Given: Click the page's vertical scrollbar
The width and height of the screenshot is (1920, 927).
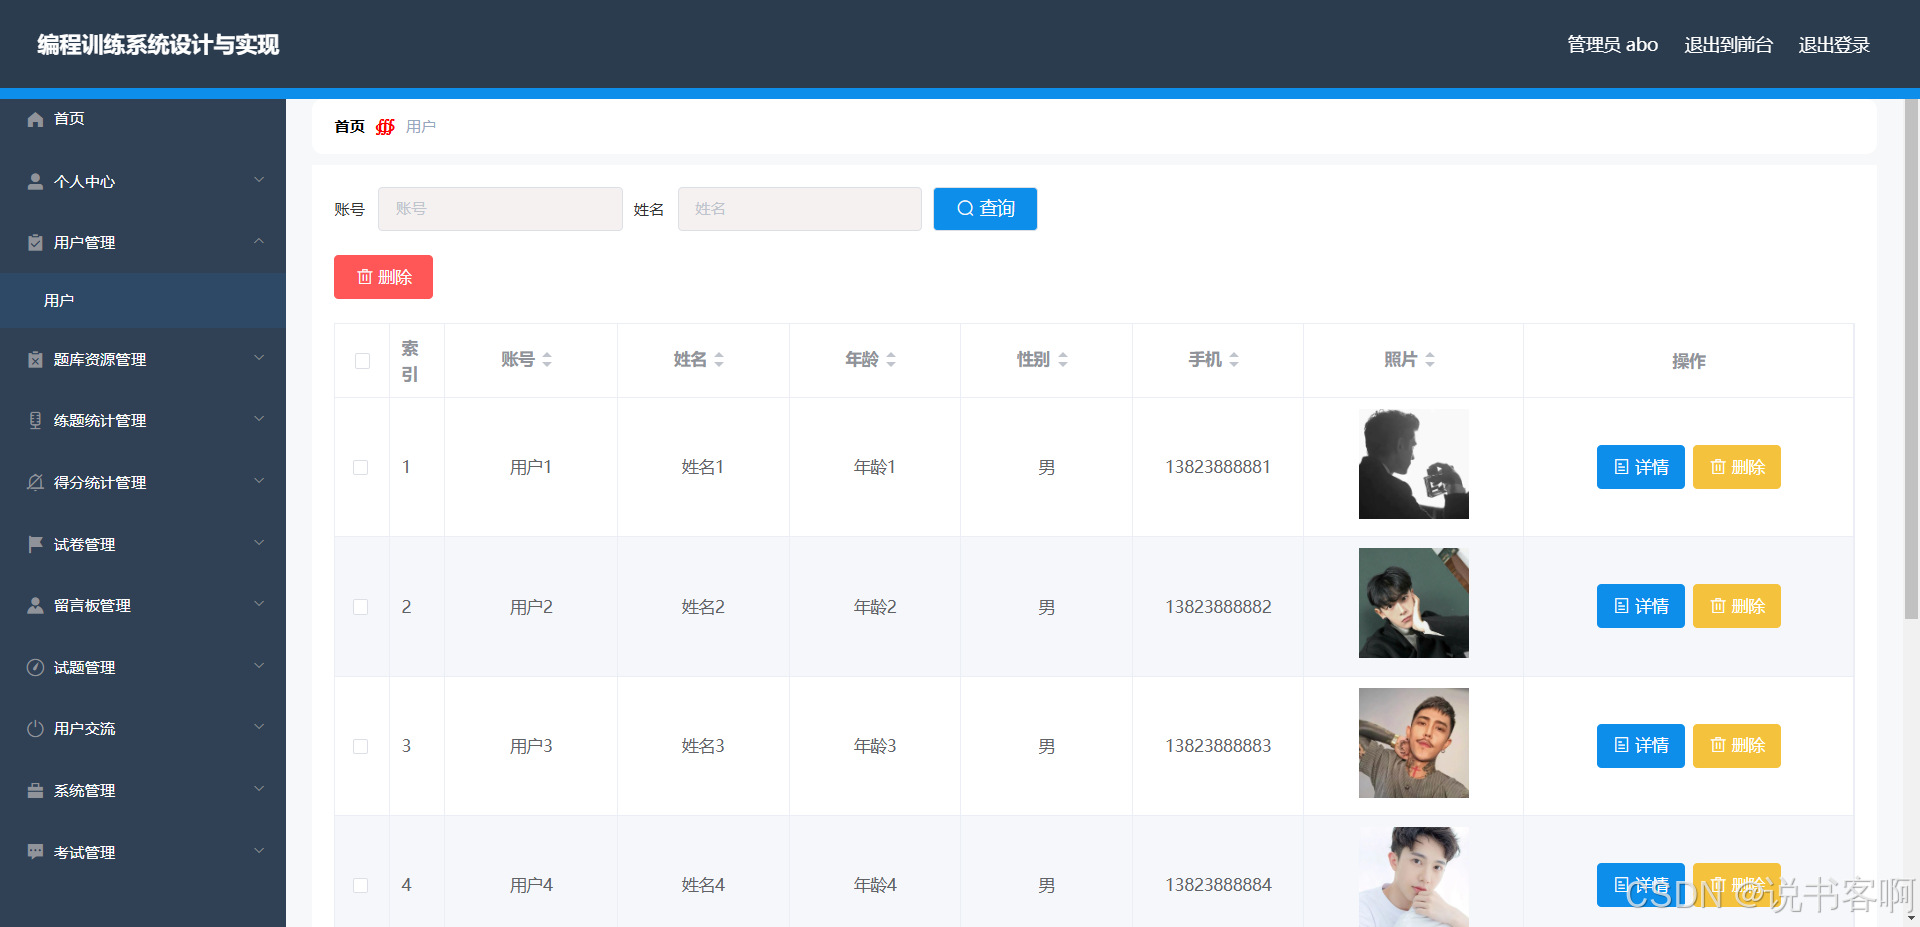Looking at the screenshot, I should 1911,360.
